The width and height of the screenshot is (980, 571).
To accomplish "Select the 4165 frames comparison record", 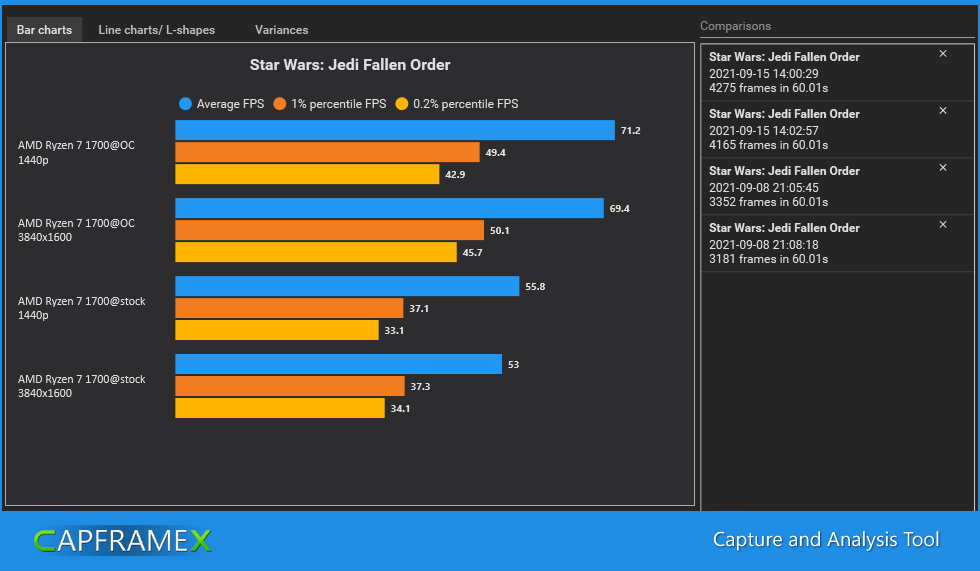I will tap(838, 129).
